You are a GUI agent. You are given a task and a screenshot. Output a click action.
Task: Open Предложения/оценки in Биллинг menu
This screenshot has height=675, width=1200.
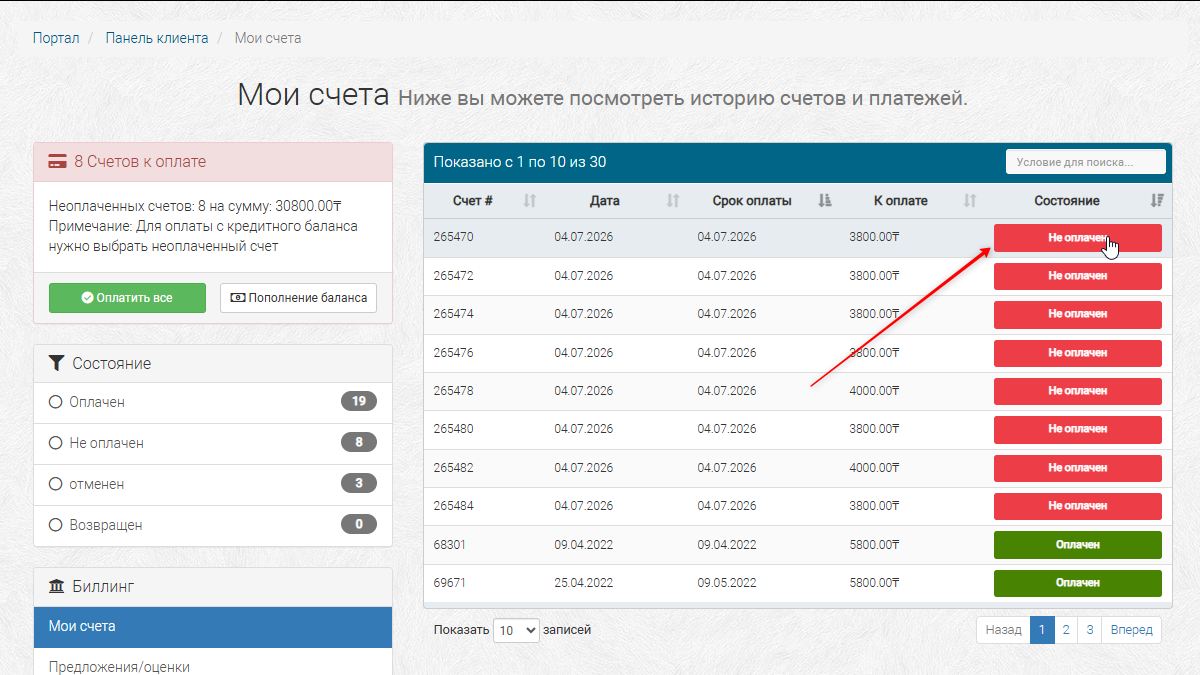(213, 664)
